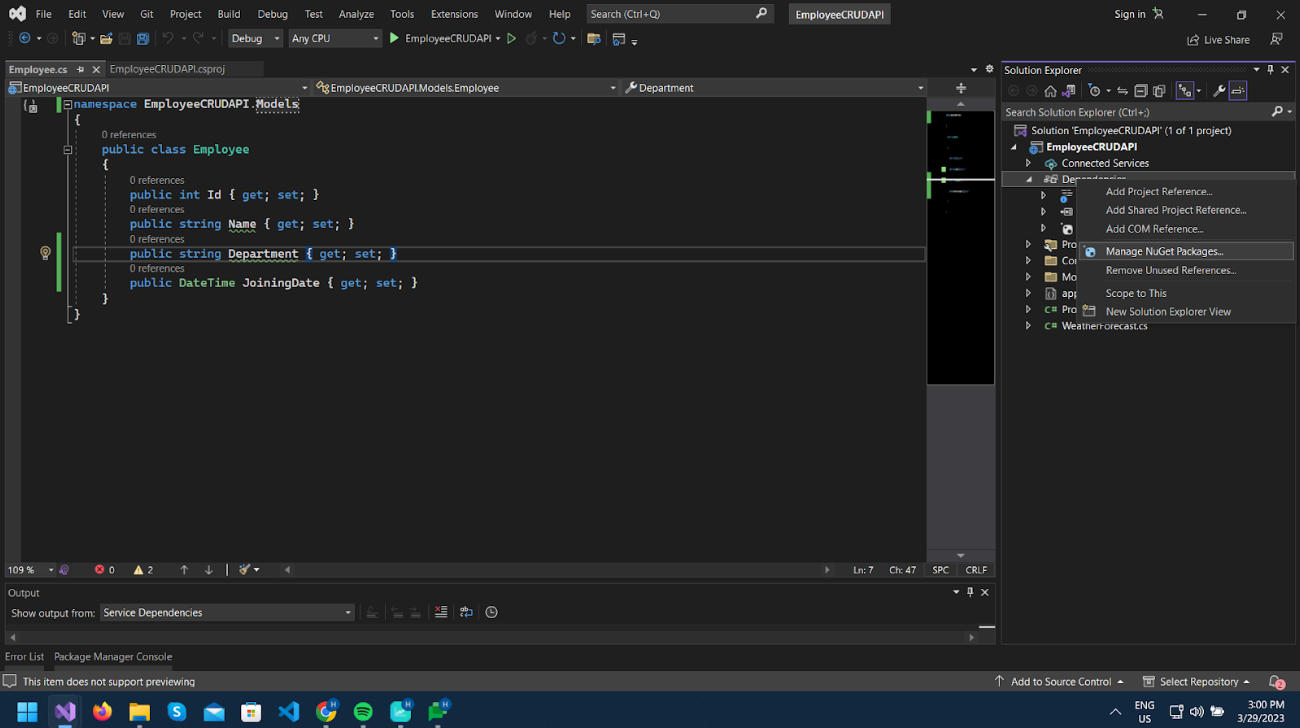Image resolution: width=1300 pixels, height=728 pixels.
Task: Click the Feedback icon beside Live Share
Action: (x=1276, y=39)
